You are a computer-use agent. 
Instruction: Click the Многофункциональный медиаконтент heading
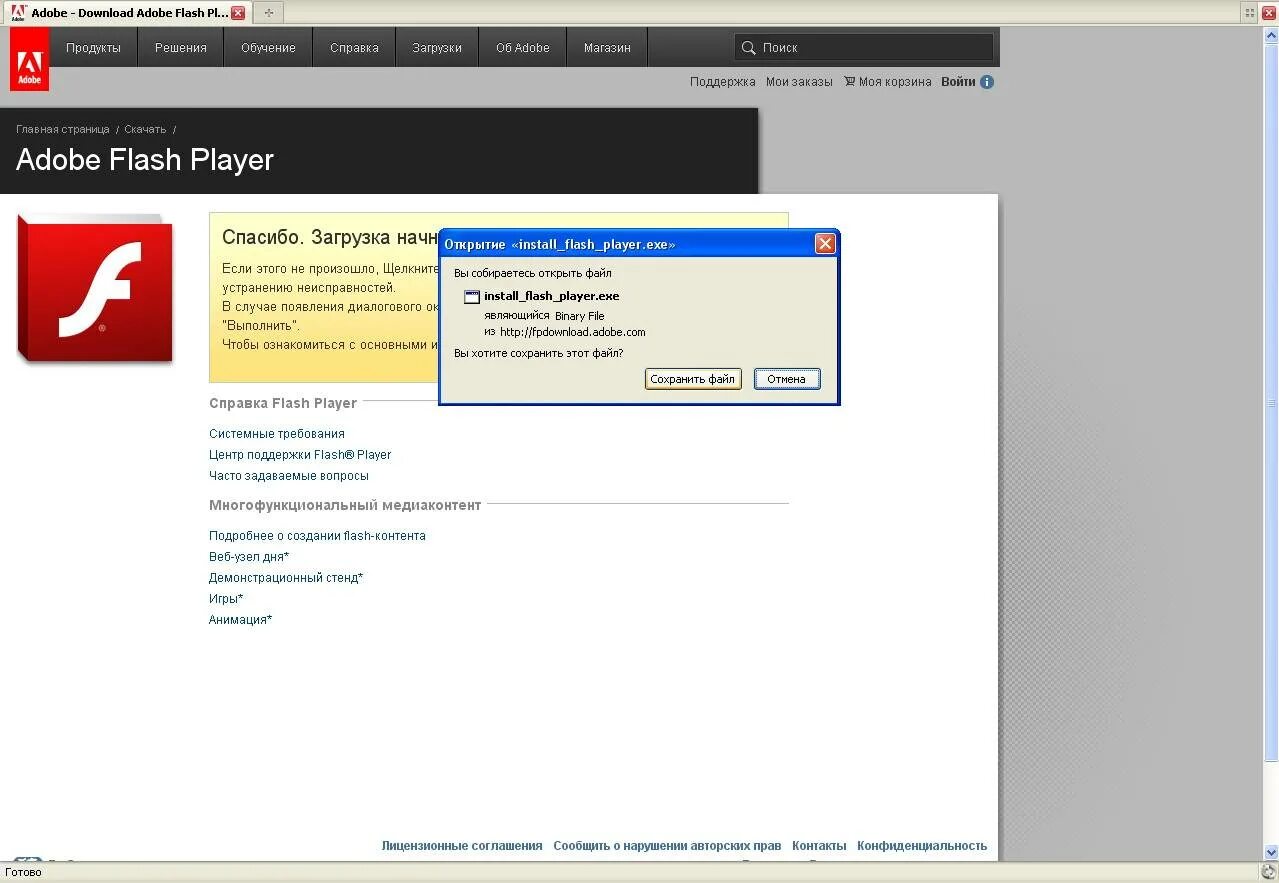click(x=345, y=505)
